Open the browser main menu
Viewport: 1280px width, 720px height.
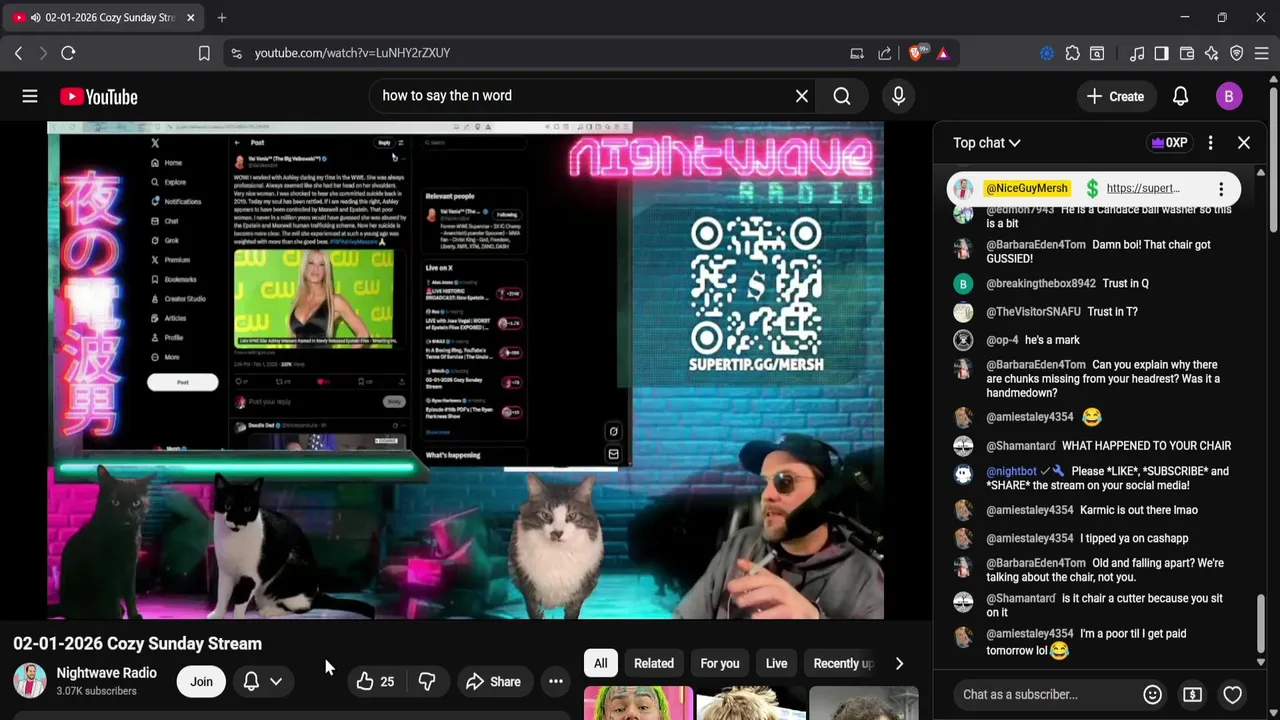[x=1261, y=53]
